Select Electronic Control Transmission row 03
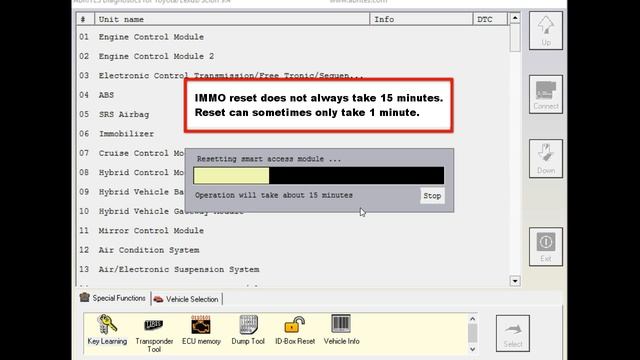 click(x=292, y=76)
